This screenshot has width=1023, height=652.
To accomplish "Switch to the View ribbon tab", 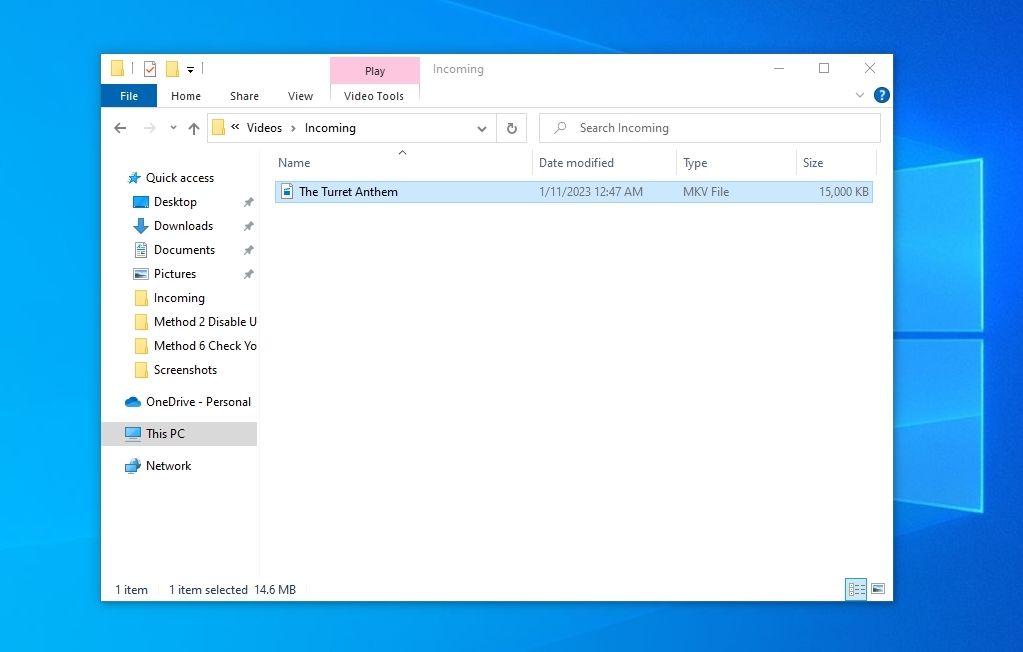I will pyautogui.click(x=300, y=96).
